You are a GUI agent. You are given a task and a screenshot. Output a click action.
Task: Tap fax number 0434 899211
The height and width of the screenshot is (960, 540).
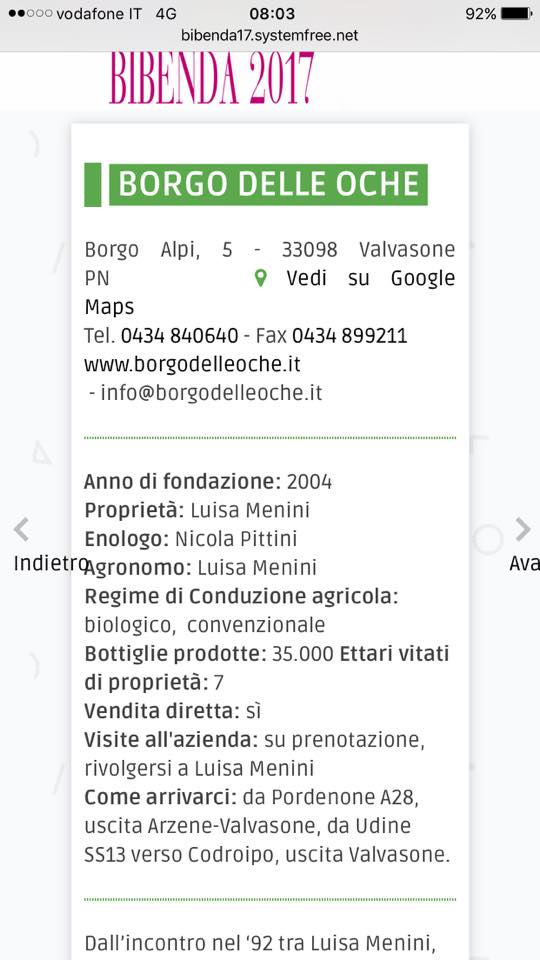coord(350,336)
